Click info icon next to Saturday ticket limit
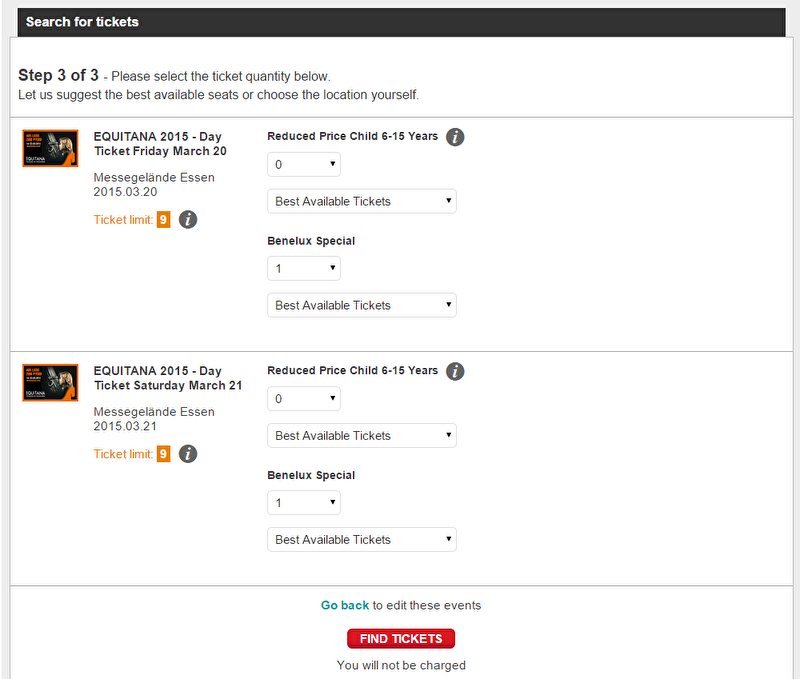The image size is (800, 679). coord(188,454)
